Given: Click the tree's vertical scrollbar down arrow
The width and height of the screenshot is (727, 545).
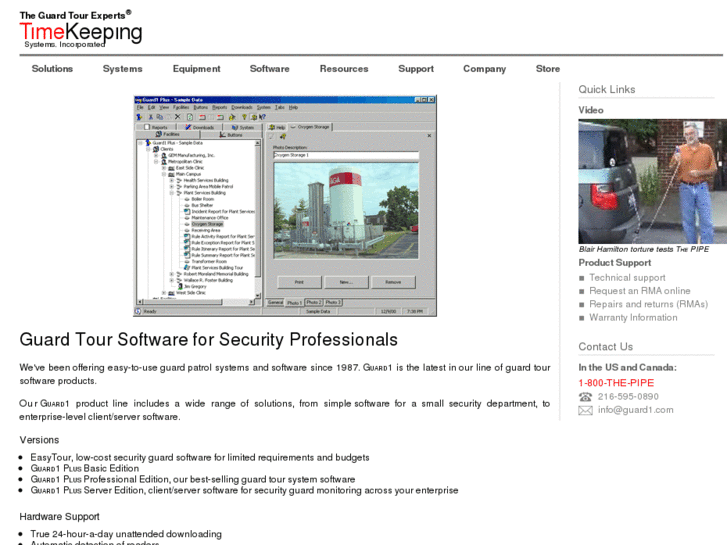Looking at the screenshot, I should pos(258,295).
